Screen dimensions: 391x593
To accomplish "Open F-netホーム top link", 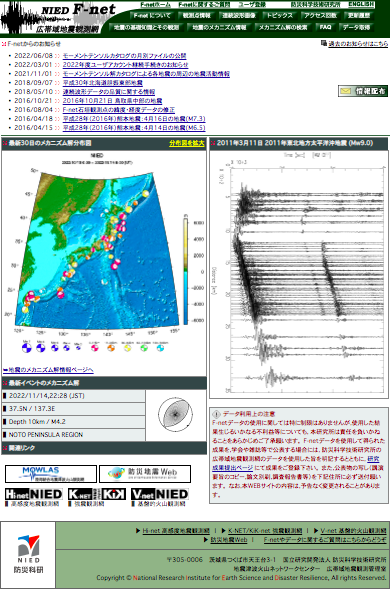I will 155,5.
